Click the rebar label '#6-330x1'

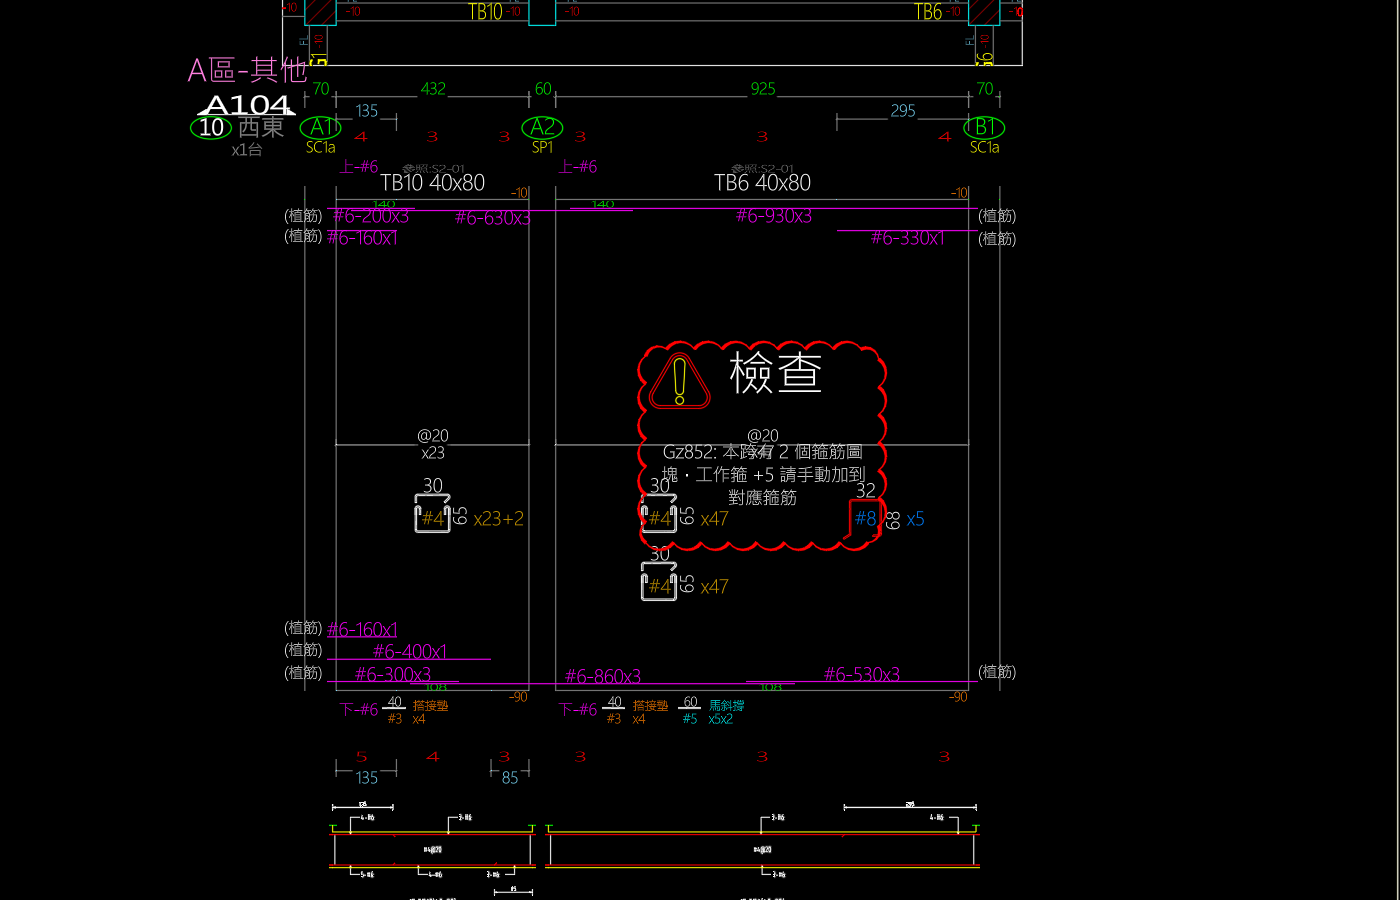(x=908, y=238)
